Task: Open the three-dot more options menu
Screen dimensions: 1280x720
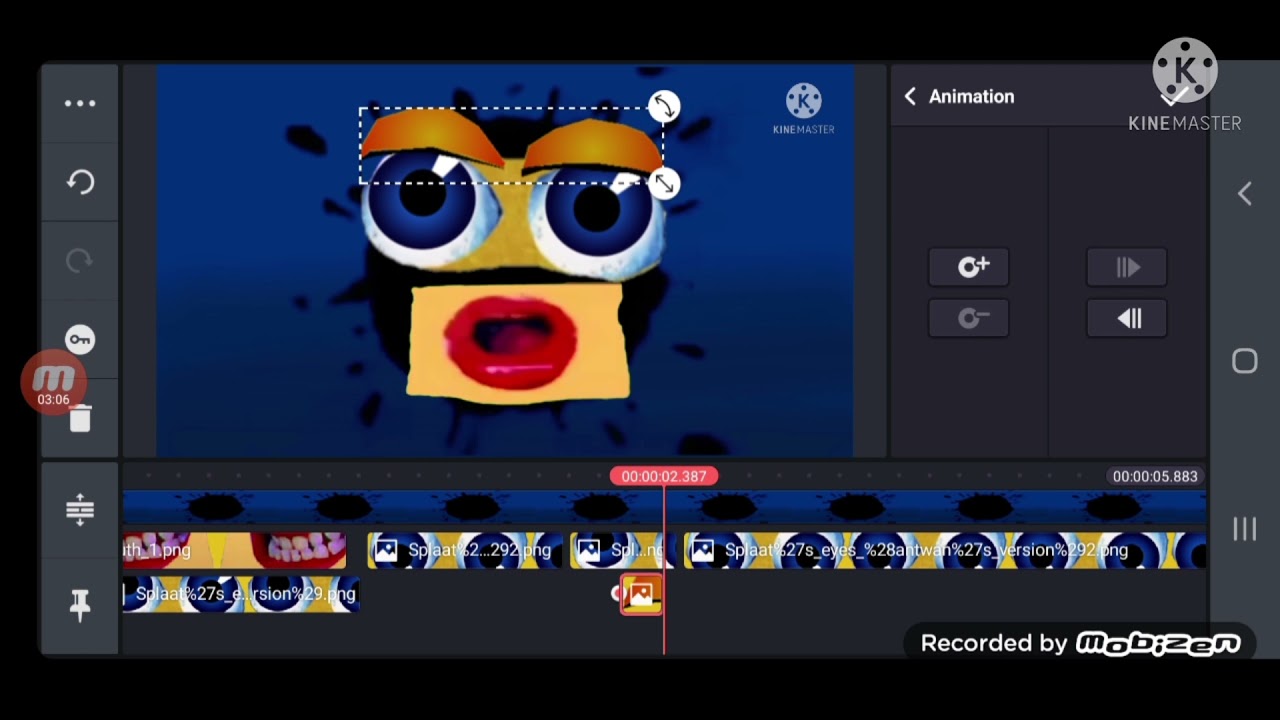Action: coord(80,103)
